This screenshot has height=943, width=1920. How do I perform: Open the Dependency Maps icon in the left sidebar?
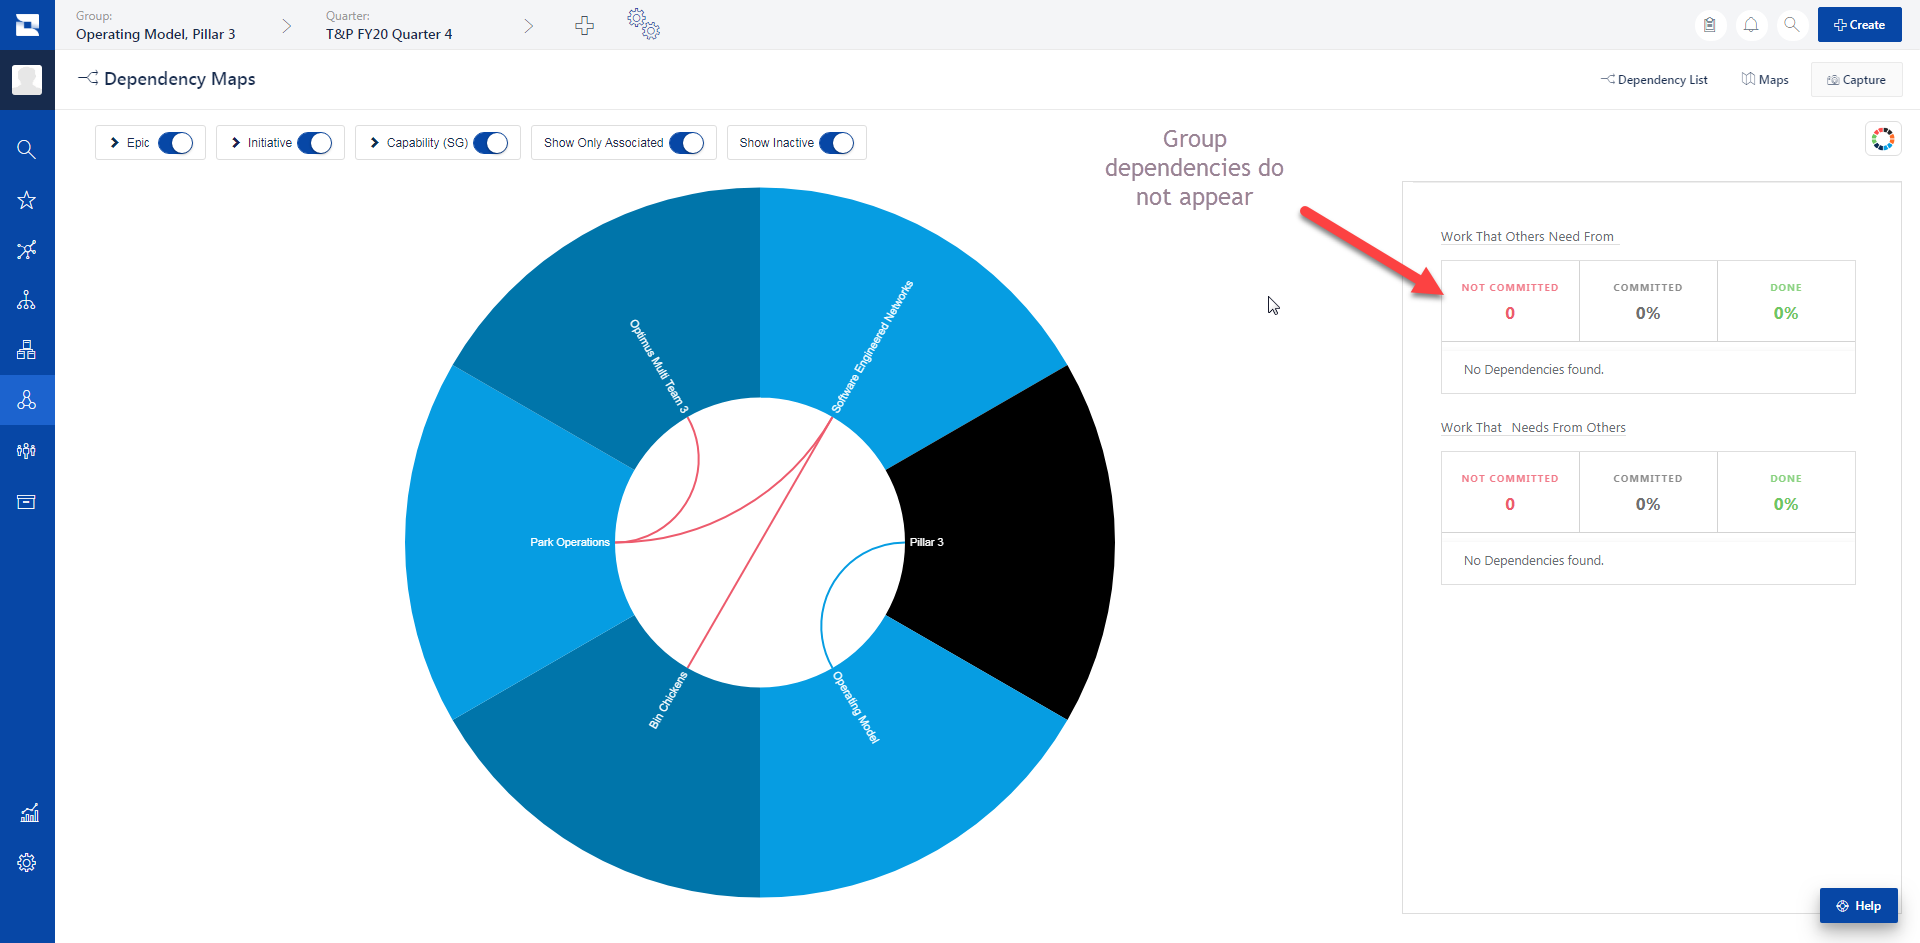pyautogui.click(x=27, y=400)
